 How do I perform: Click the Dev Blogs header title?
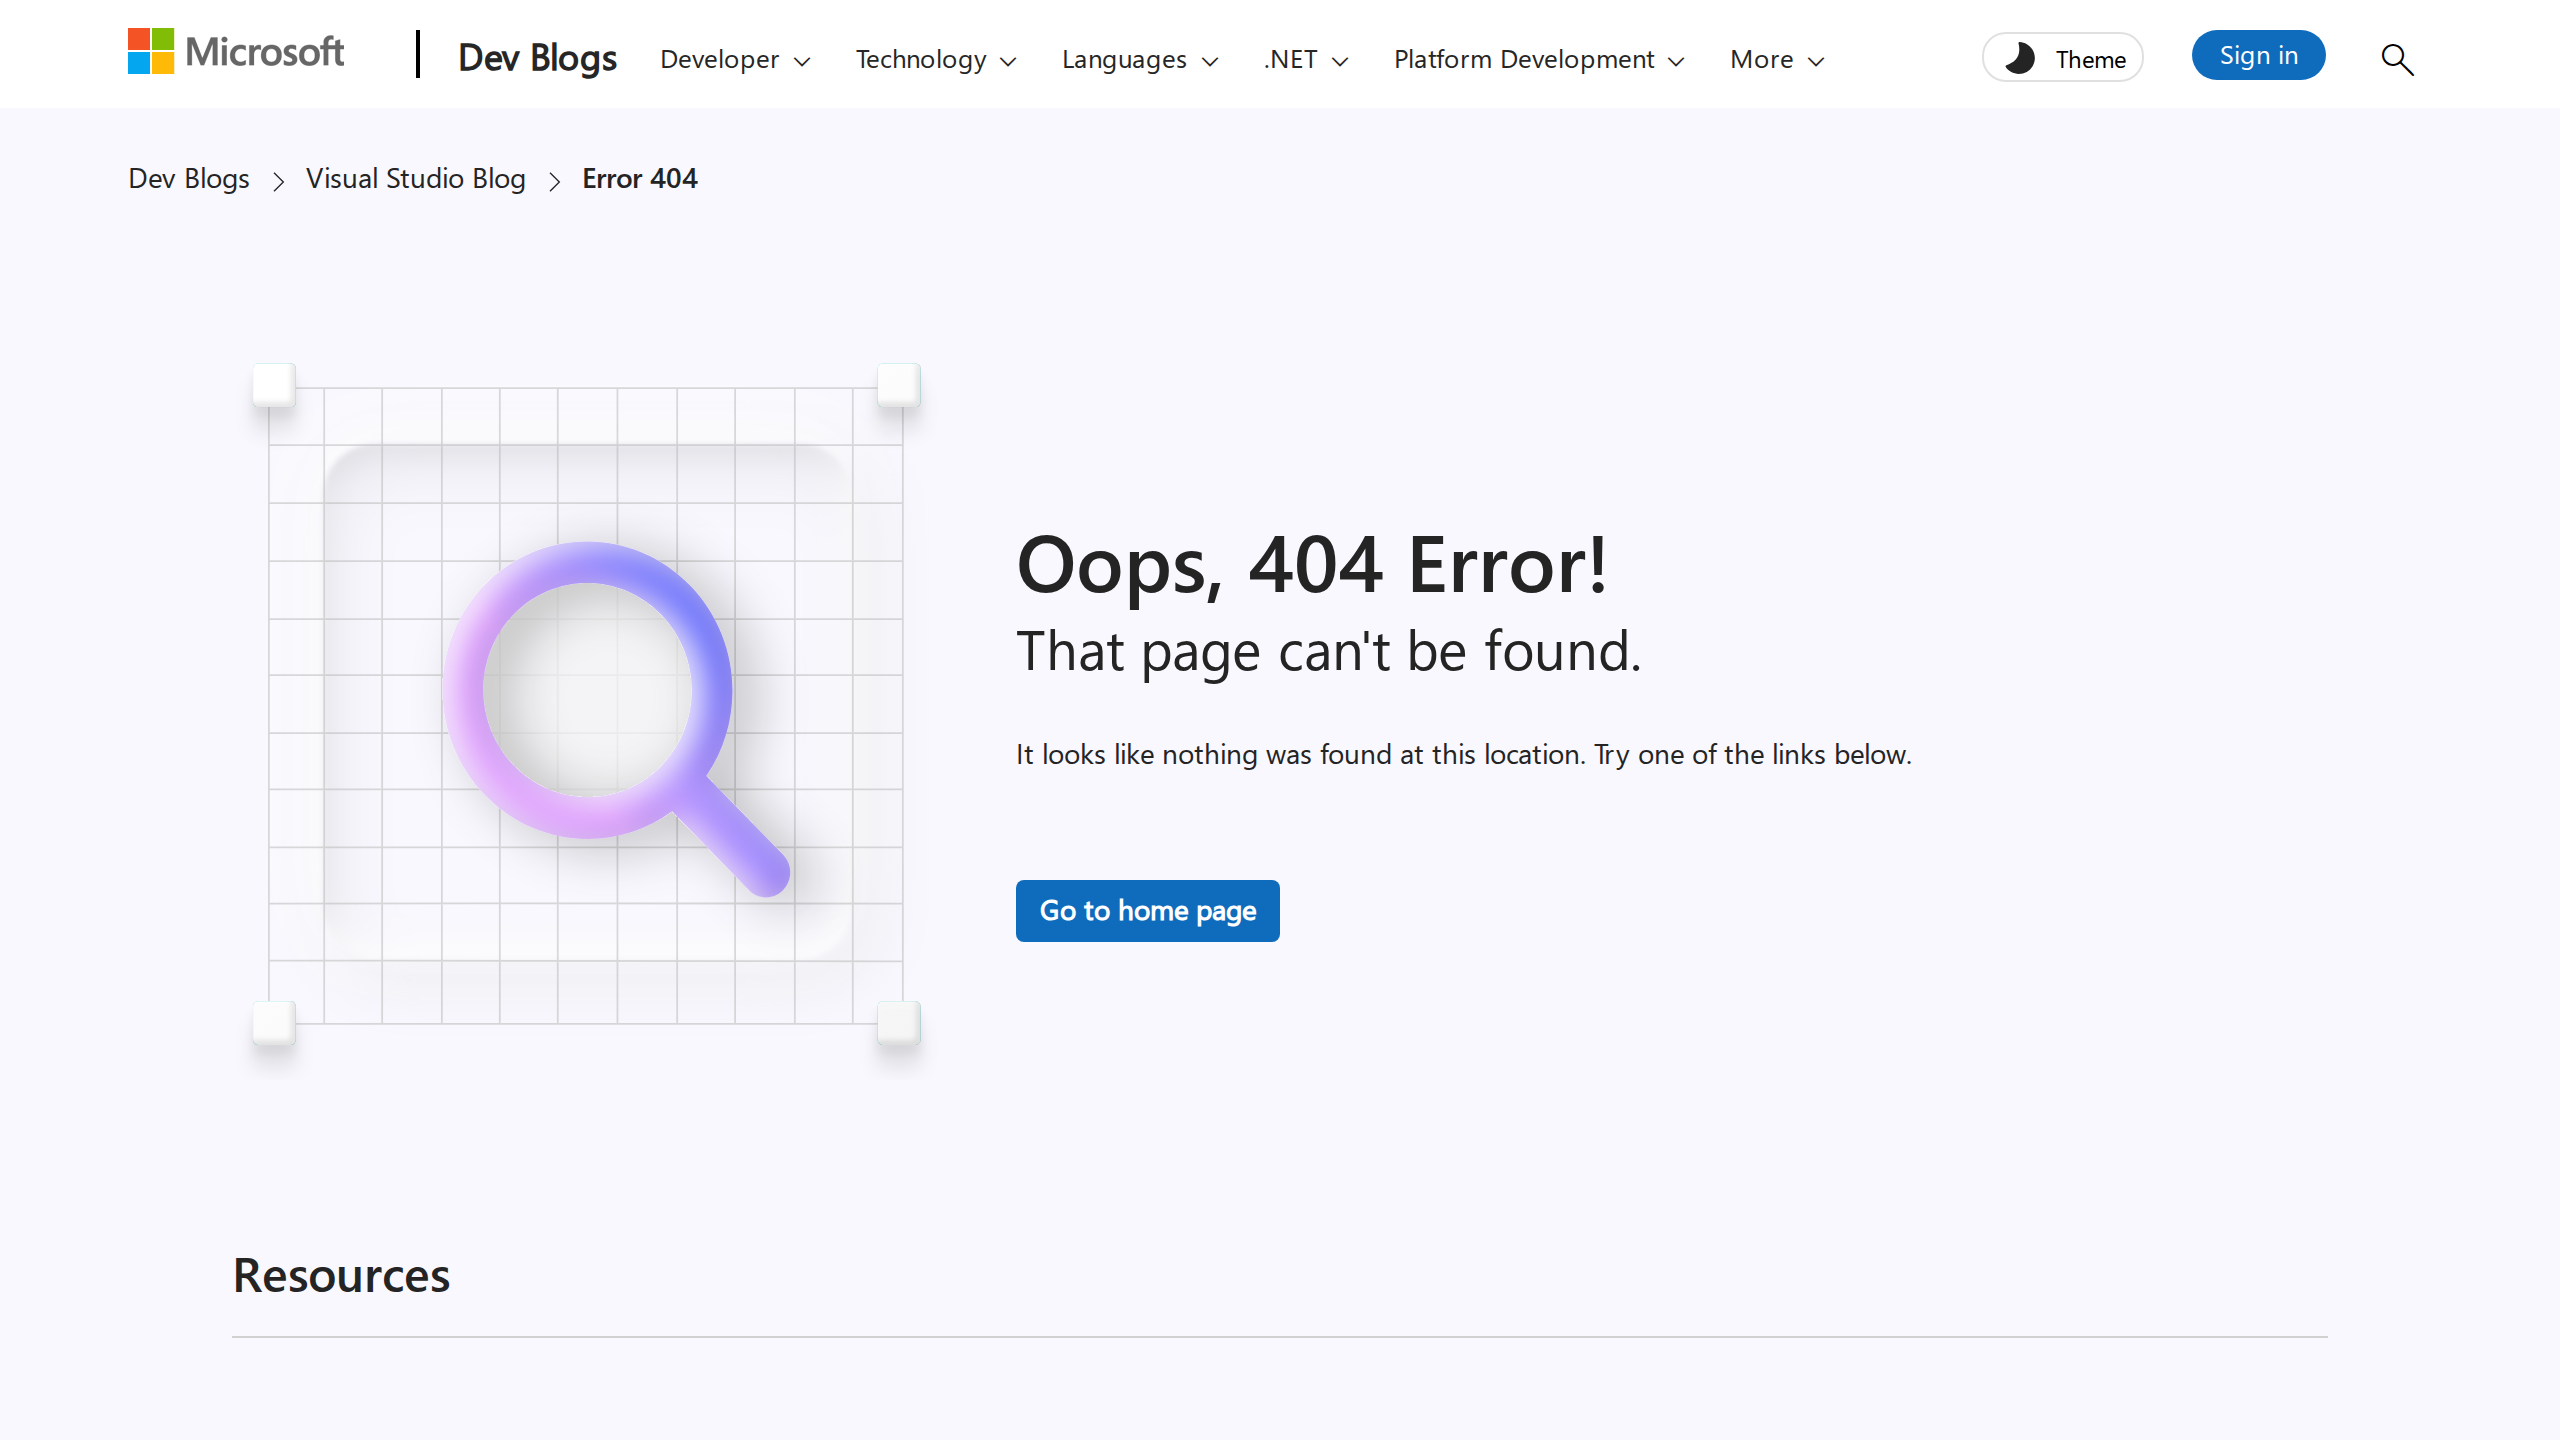point(537,58)
